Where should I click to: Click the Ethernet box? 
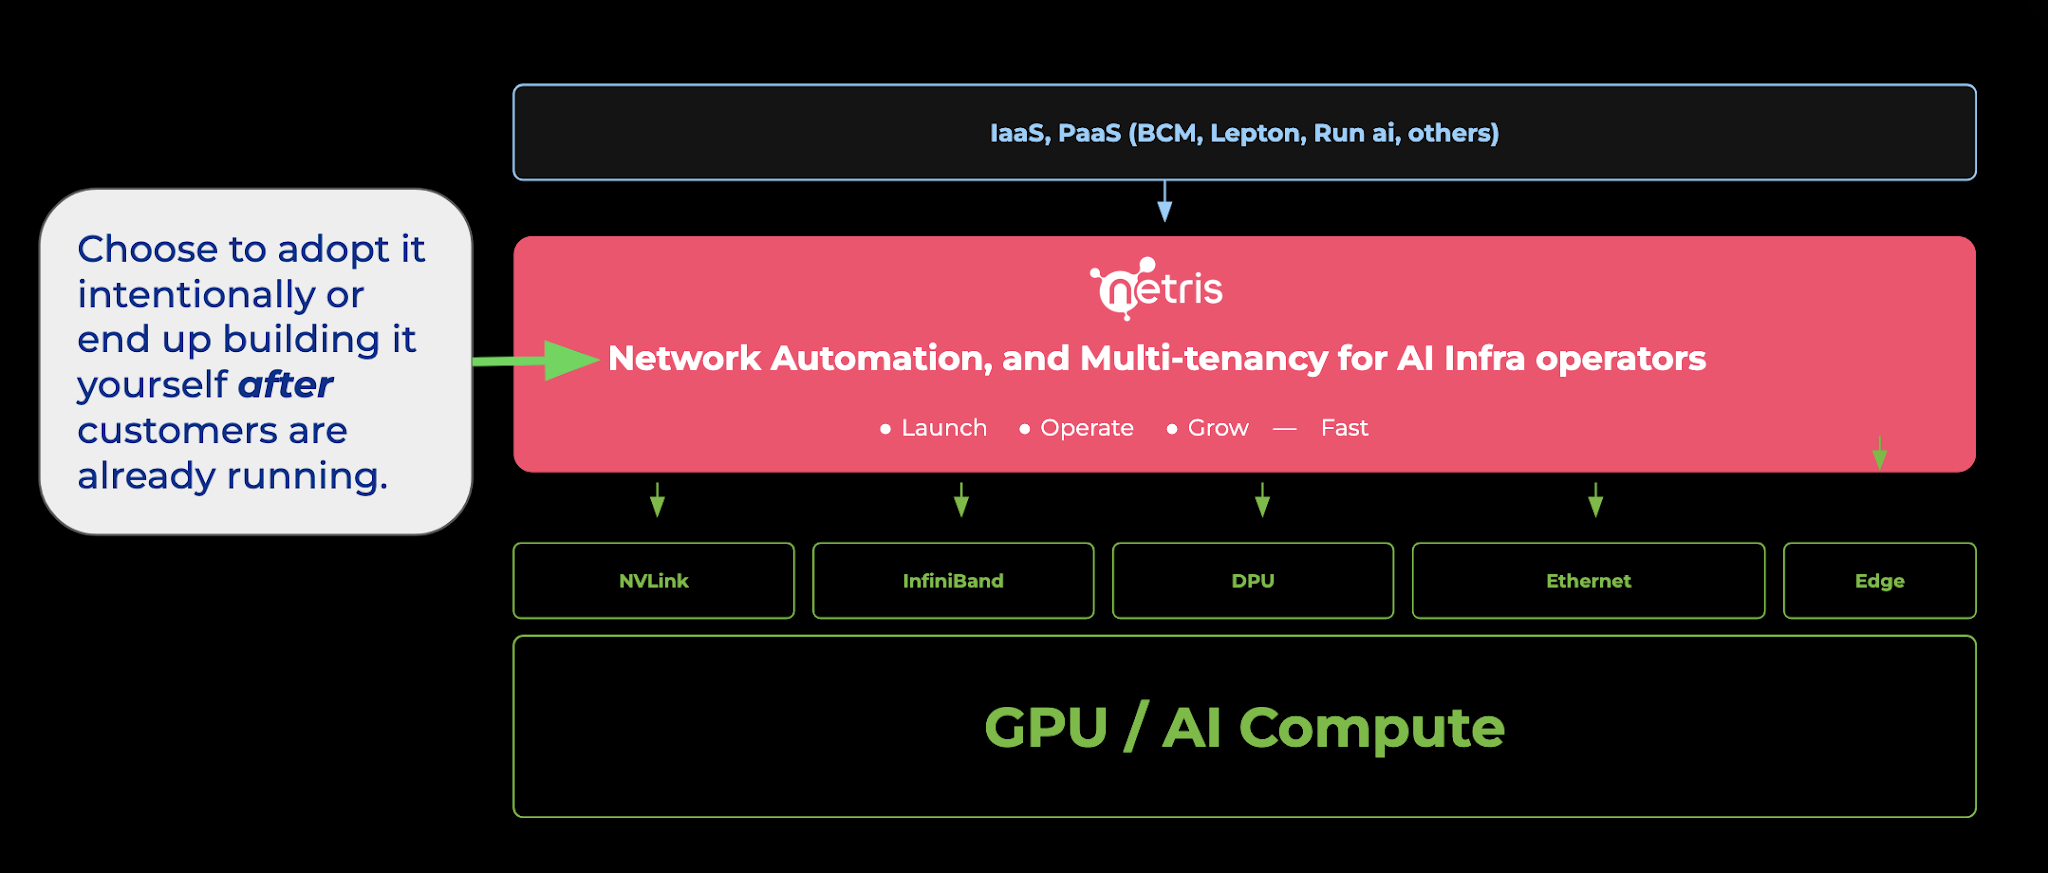point(1588,581)
